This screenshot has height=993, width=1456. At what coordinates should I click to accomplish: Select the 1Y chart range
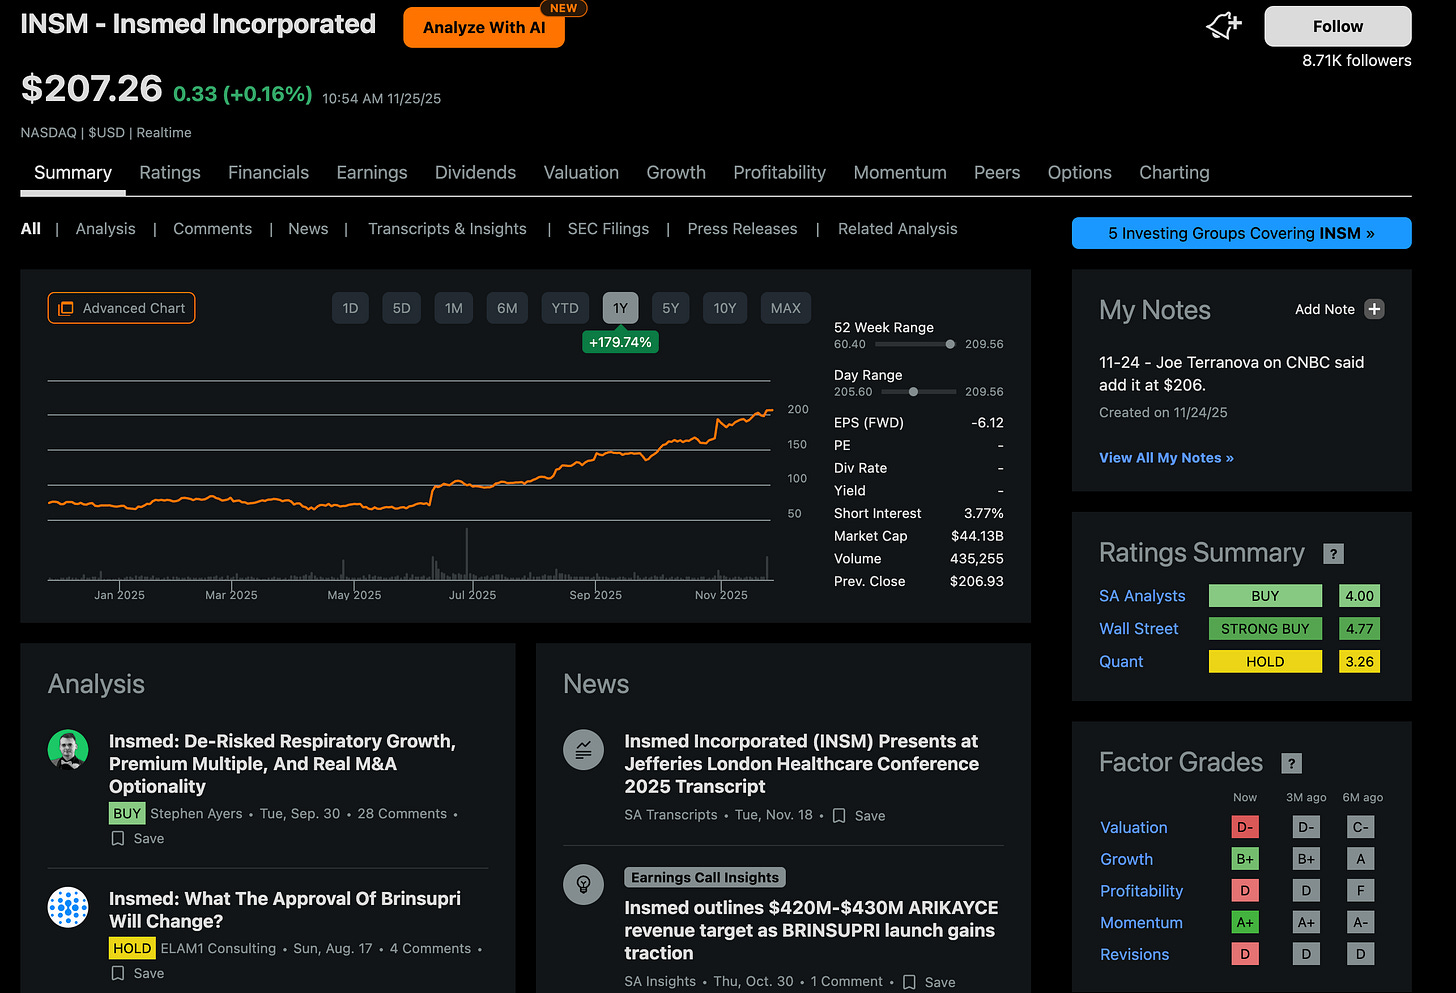coord(620,308)
